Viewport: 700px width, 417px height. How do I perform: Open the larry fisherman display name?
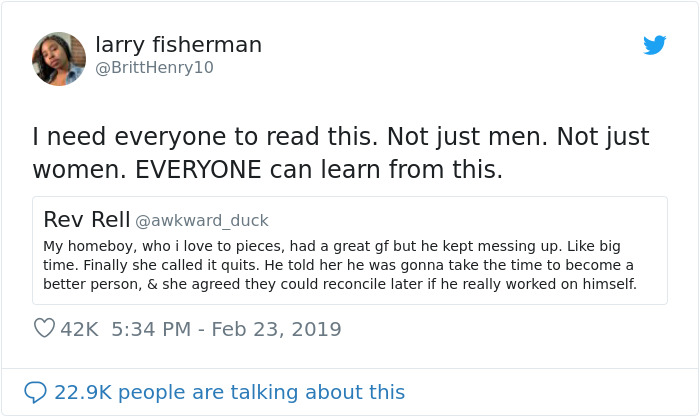[x=178, y=45]
